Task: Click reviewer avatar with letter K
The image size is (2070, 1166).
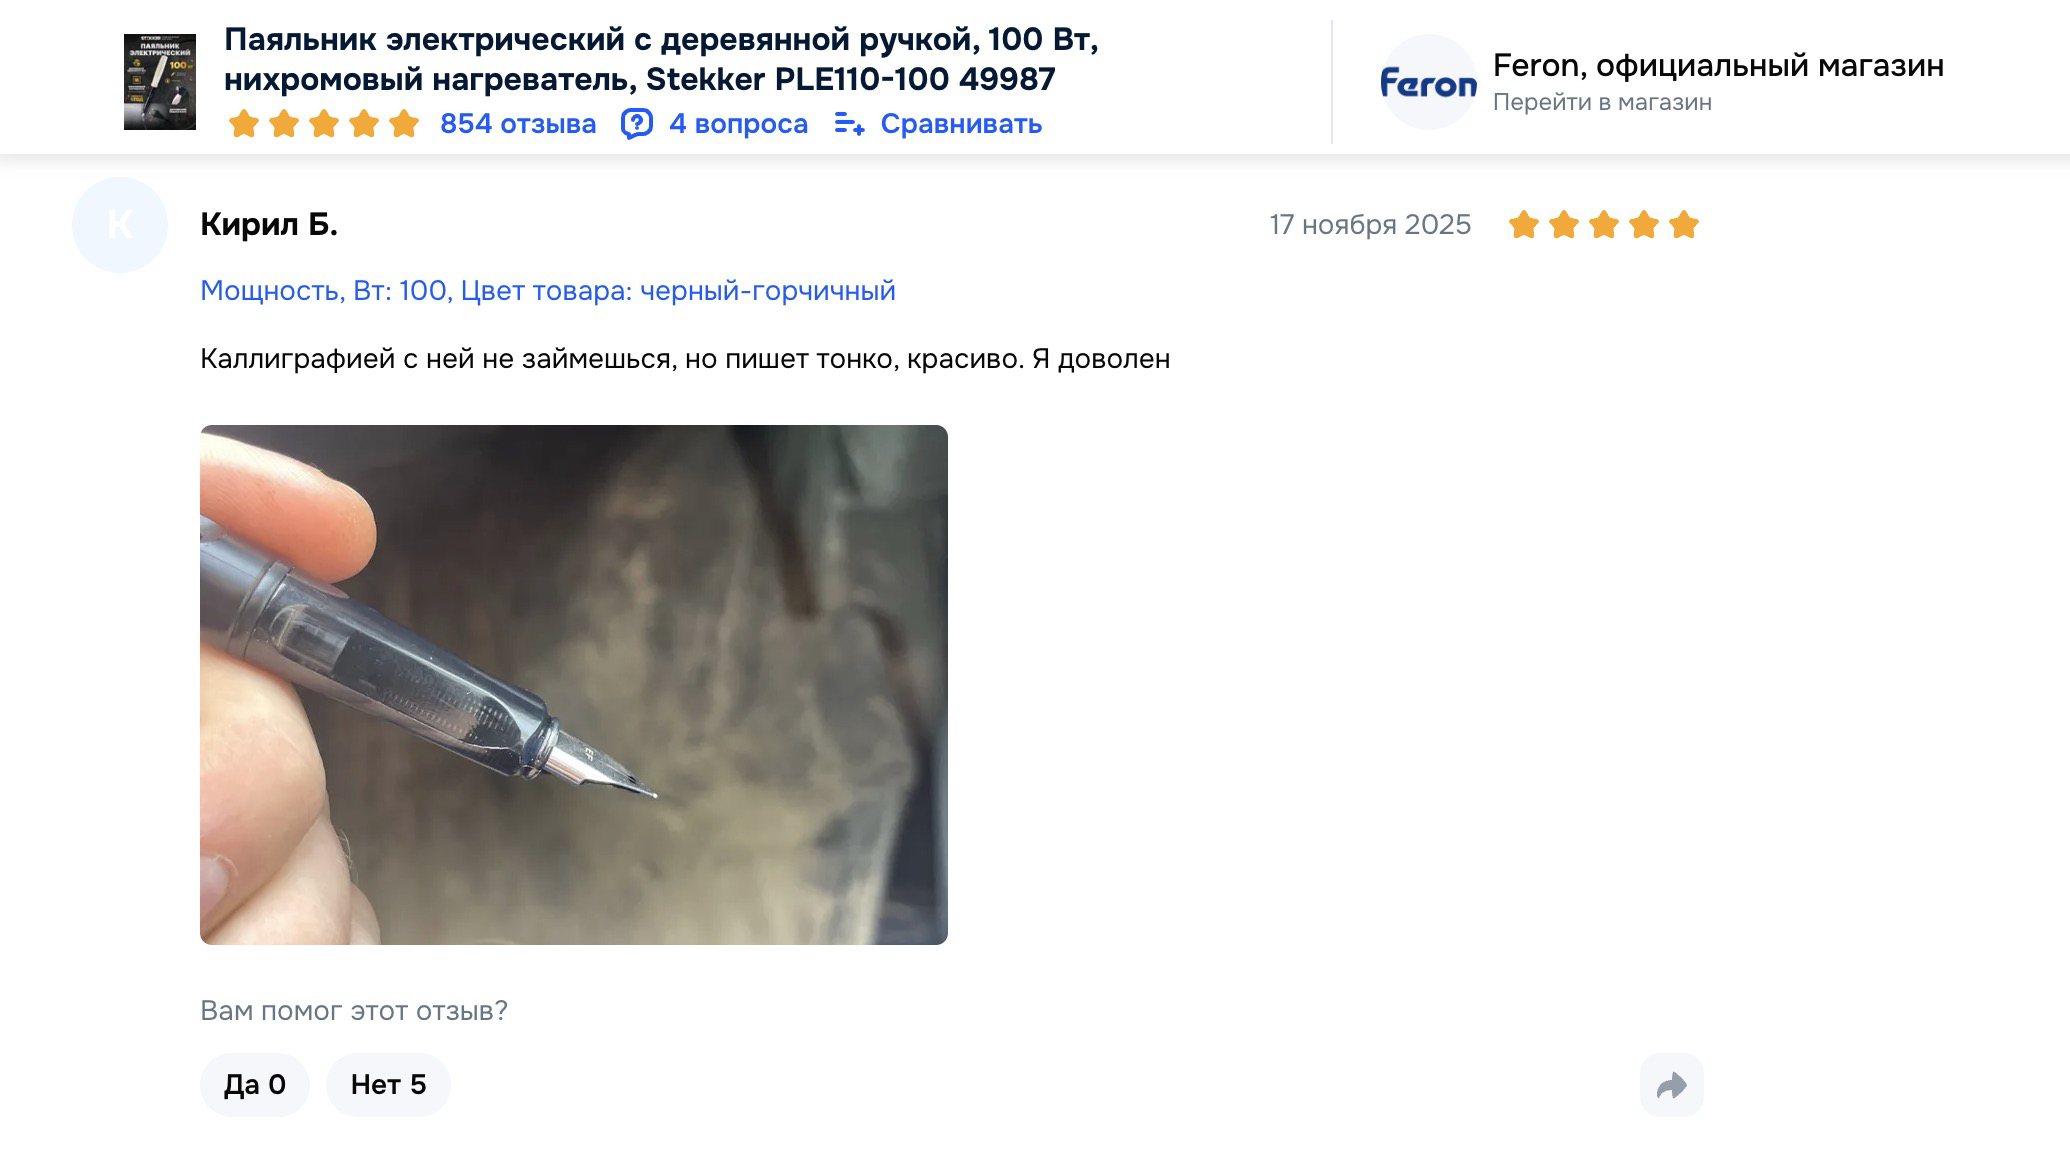Action: click(120, 225)
